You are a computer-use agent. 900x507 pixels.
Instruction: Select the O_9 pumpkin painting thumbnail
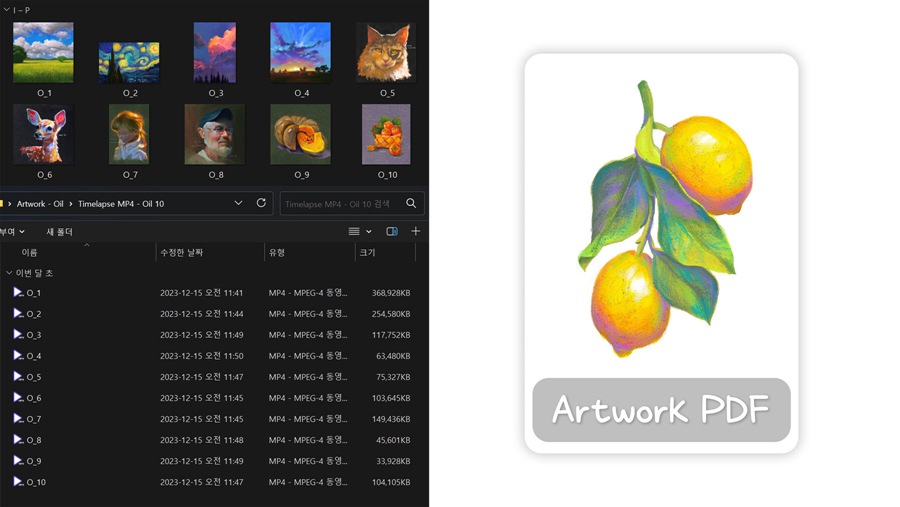click(301, 133)
